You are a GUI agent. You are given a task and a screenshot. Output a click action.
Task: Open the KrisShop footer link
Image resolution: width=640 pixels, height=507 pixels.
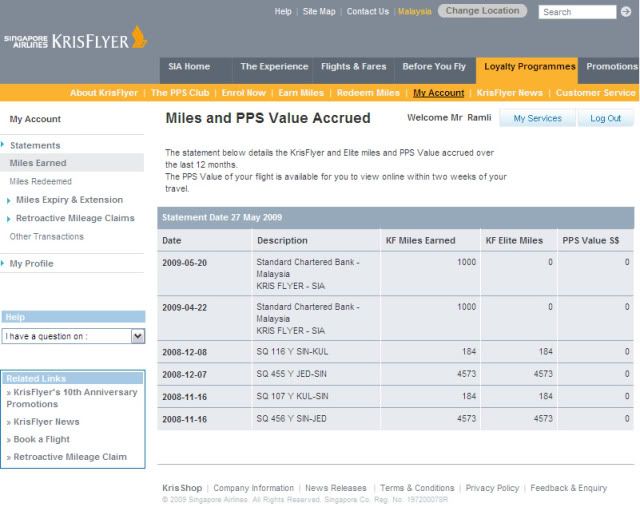click(182, 488)
